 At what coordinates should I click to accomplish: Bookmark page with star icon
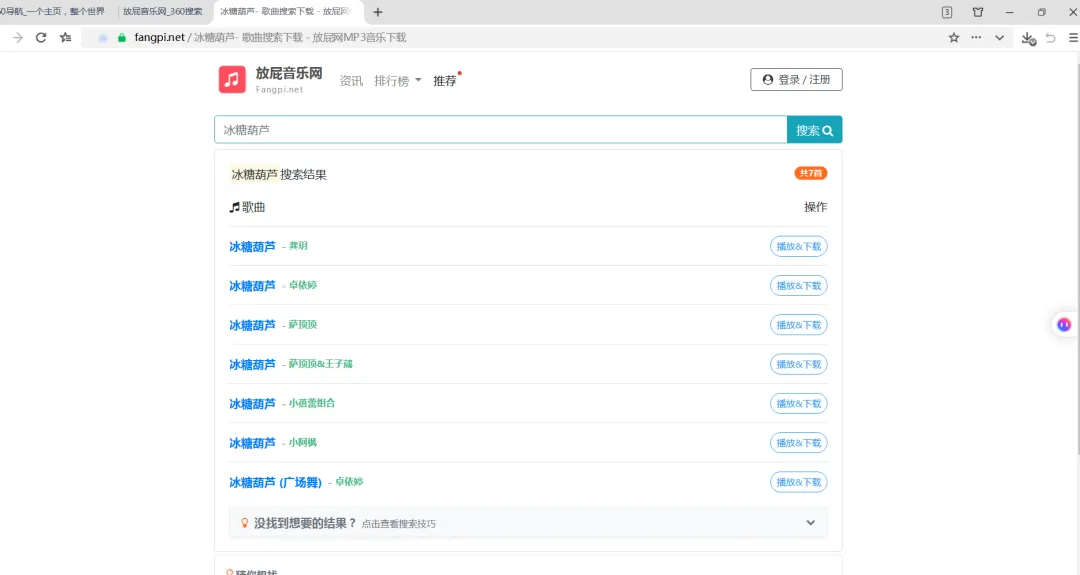click(954, 38)
